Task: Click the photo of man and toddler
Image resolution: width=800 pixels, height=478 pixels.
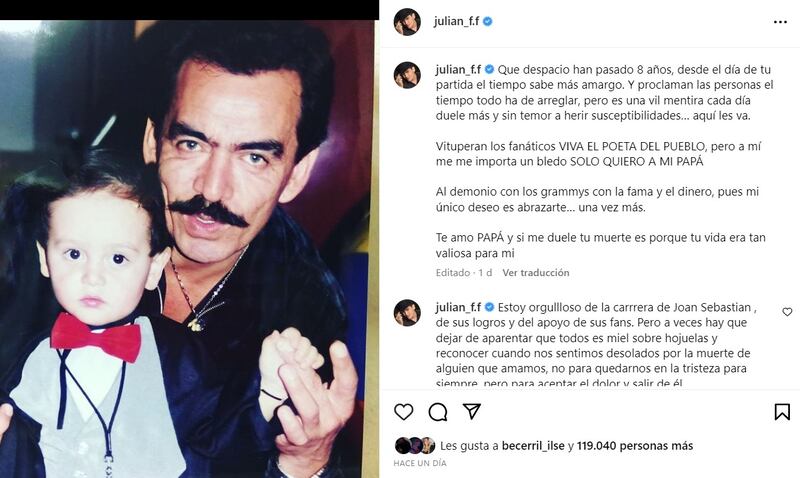Action: pyautogui.click(x=187, y=249)
